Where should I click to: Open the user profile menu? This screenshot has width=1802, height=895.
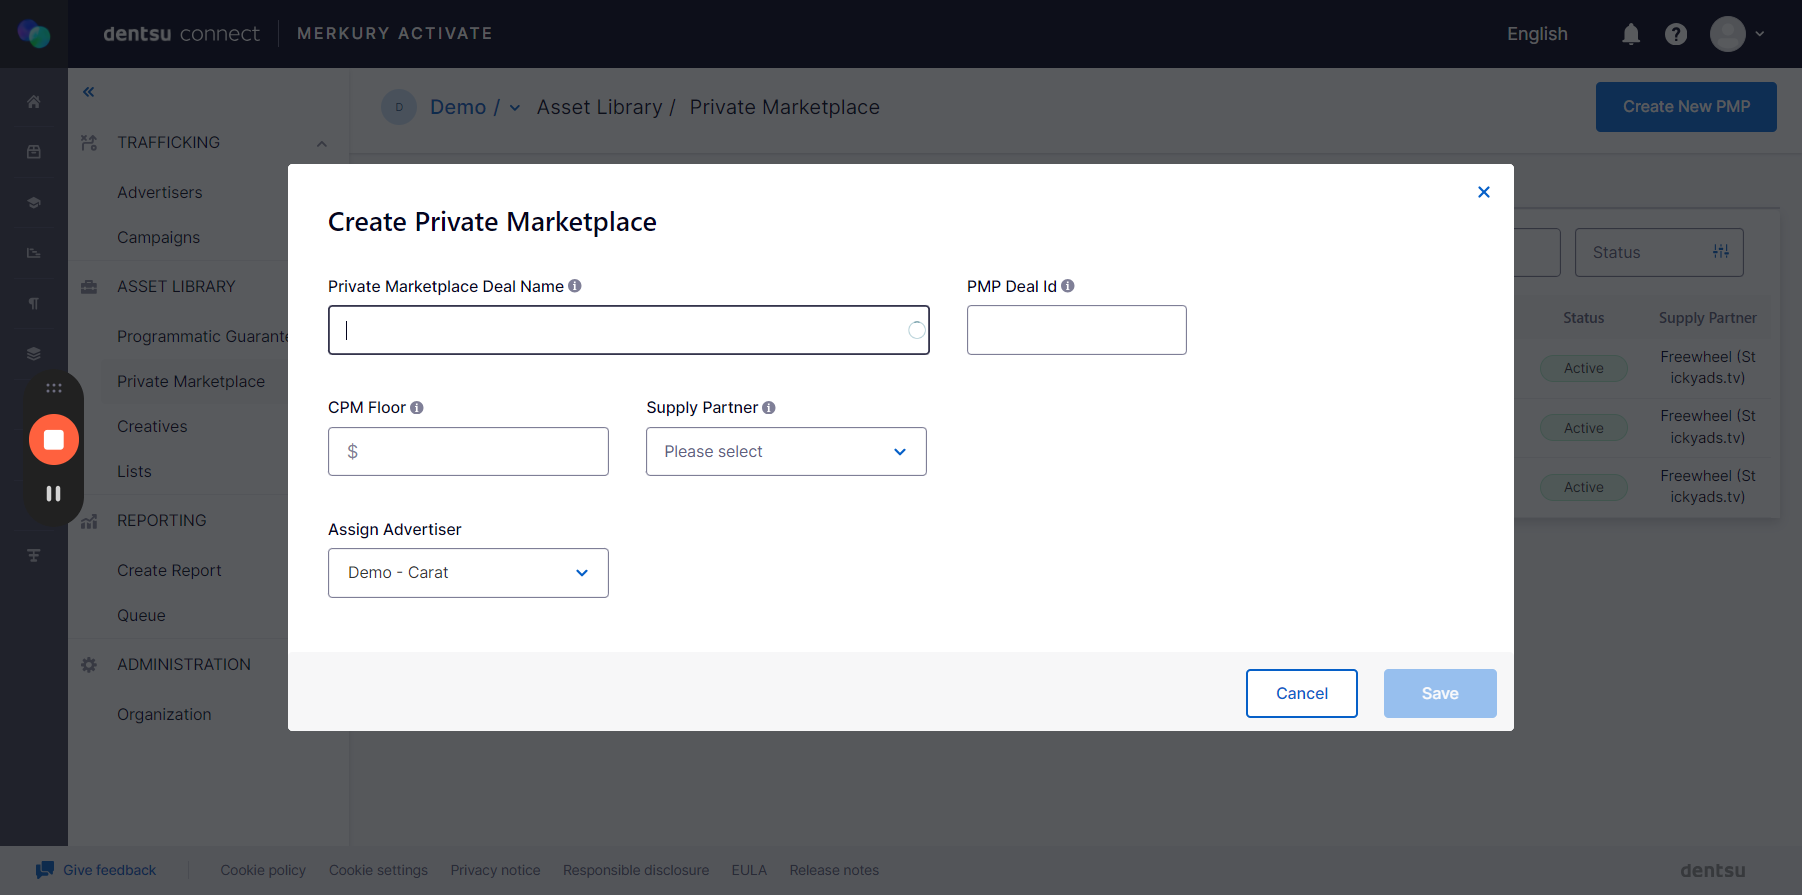pos(1737,34)
